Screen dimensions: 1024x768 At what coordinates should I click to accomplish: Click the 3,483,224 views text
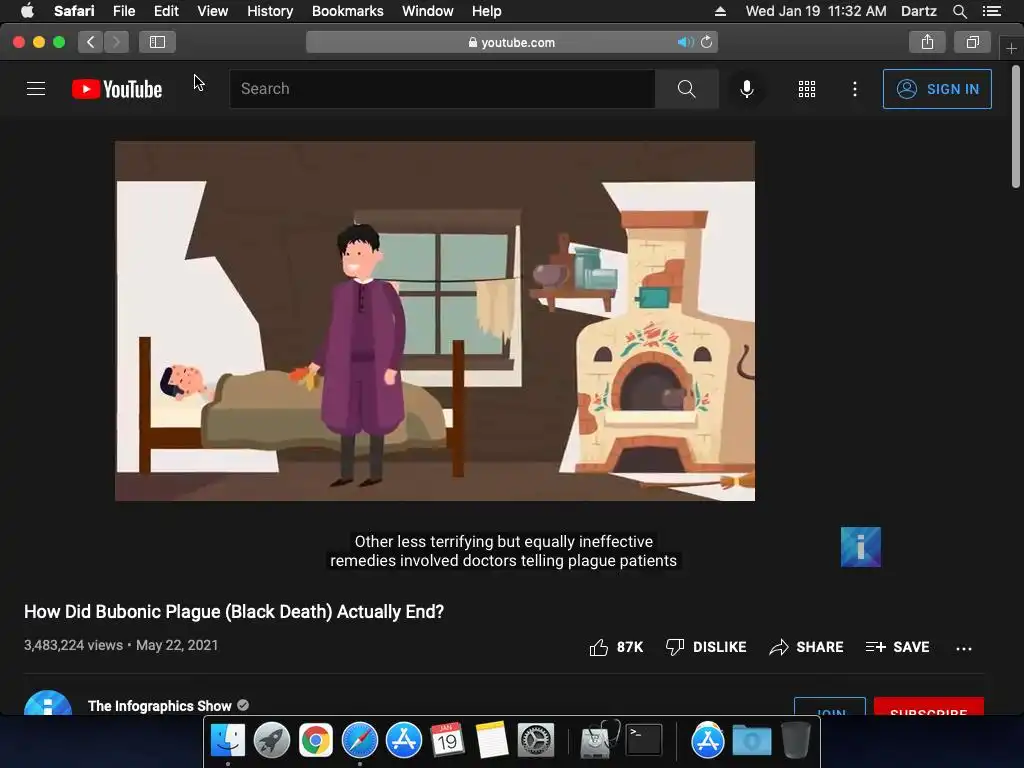tap(73, 645)
